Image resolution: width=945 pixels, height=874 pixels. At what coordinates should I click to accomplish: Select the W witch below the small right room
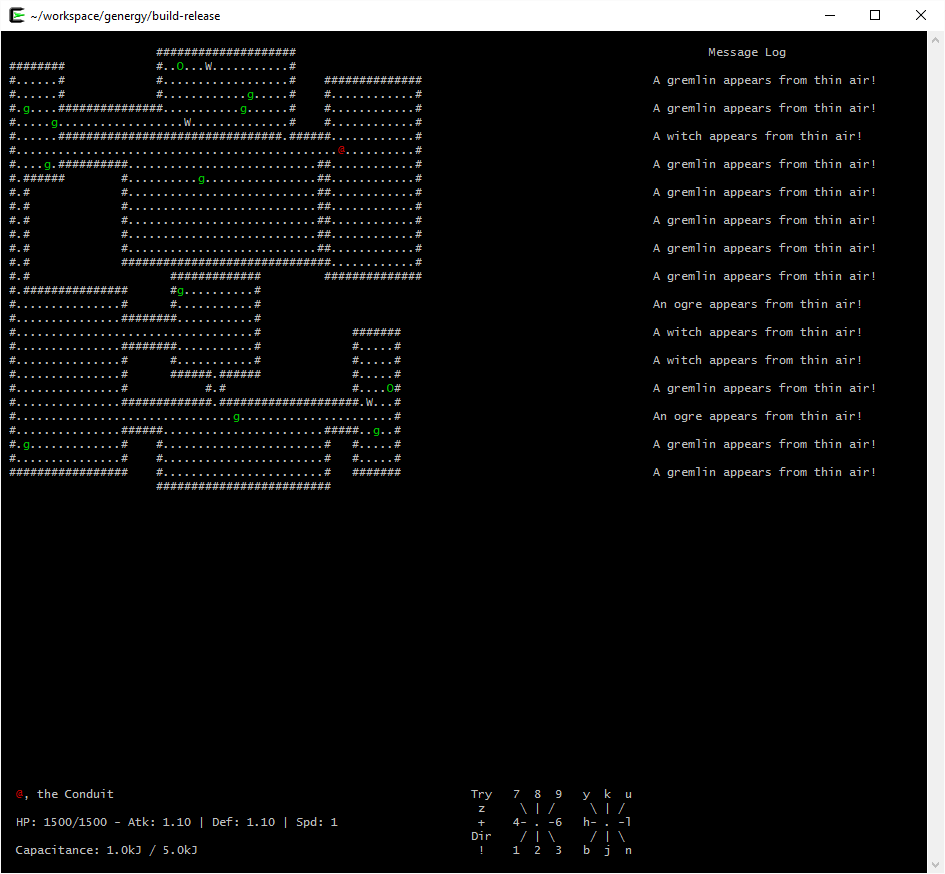(x=369, y=402)
